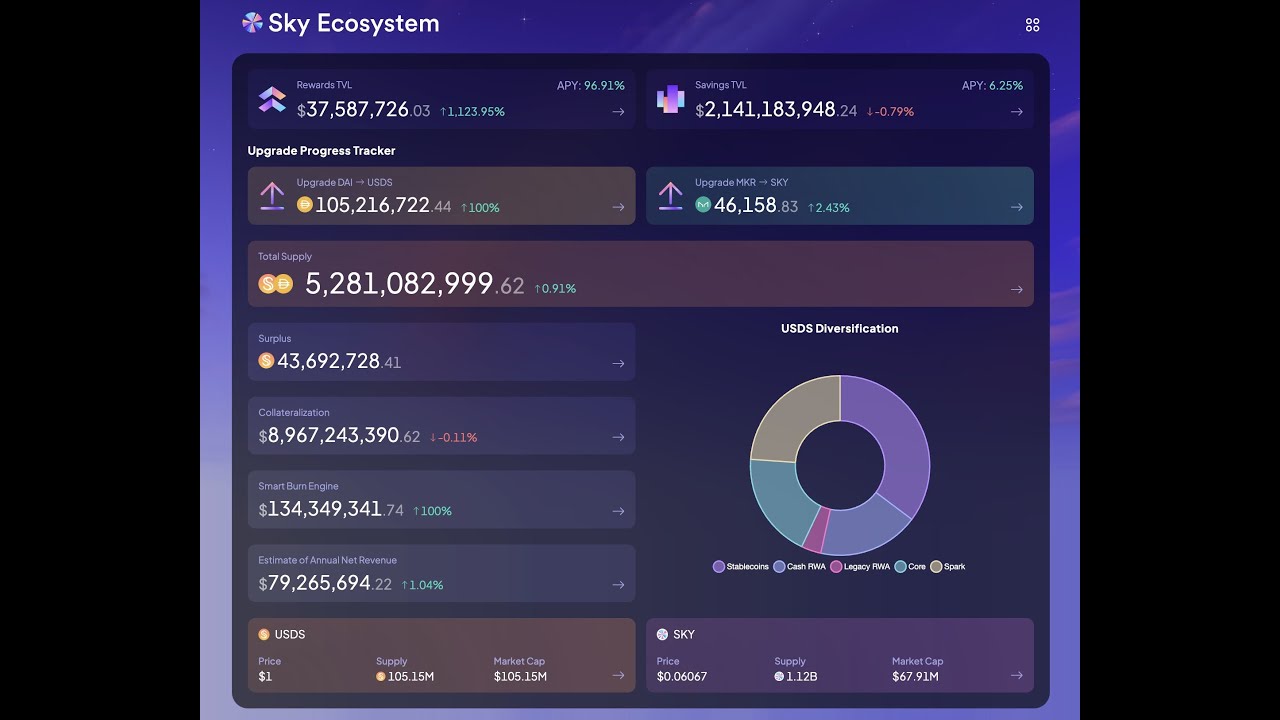Screen dimensions: 1280x720
Task: Open the Estimate of Annual Net Revenue arrow
Action: tap(618, 585)
